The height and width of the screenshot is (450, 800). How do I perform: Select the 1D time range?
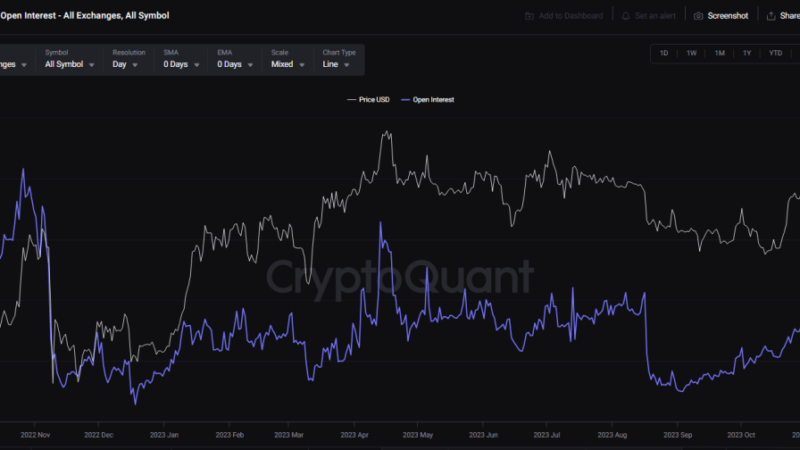point(664,53)
